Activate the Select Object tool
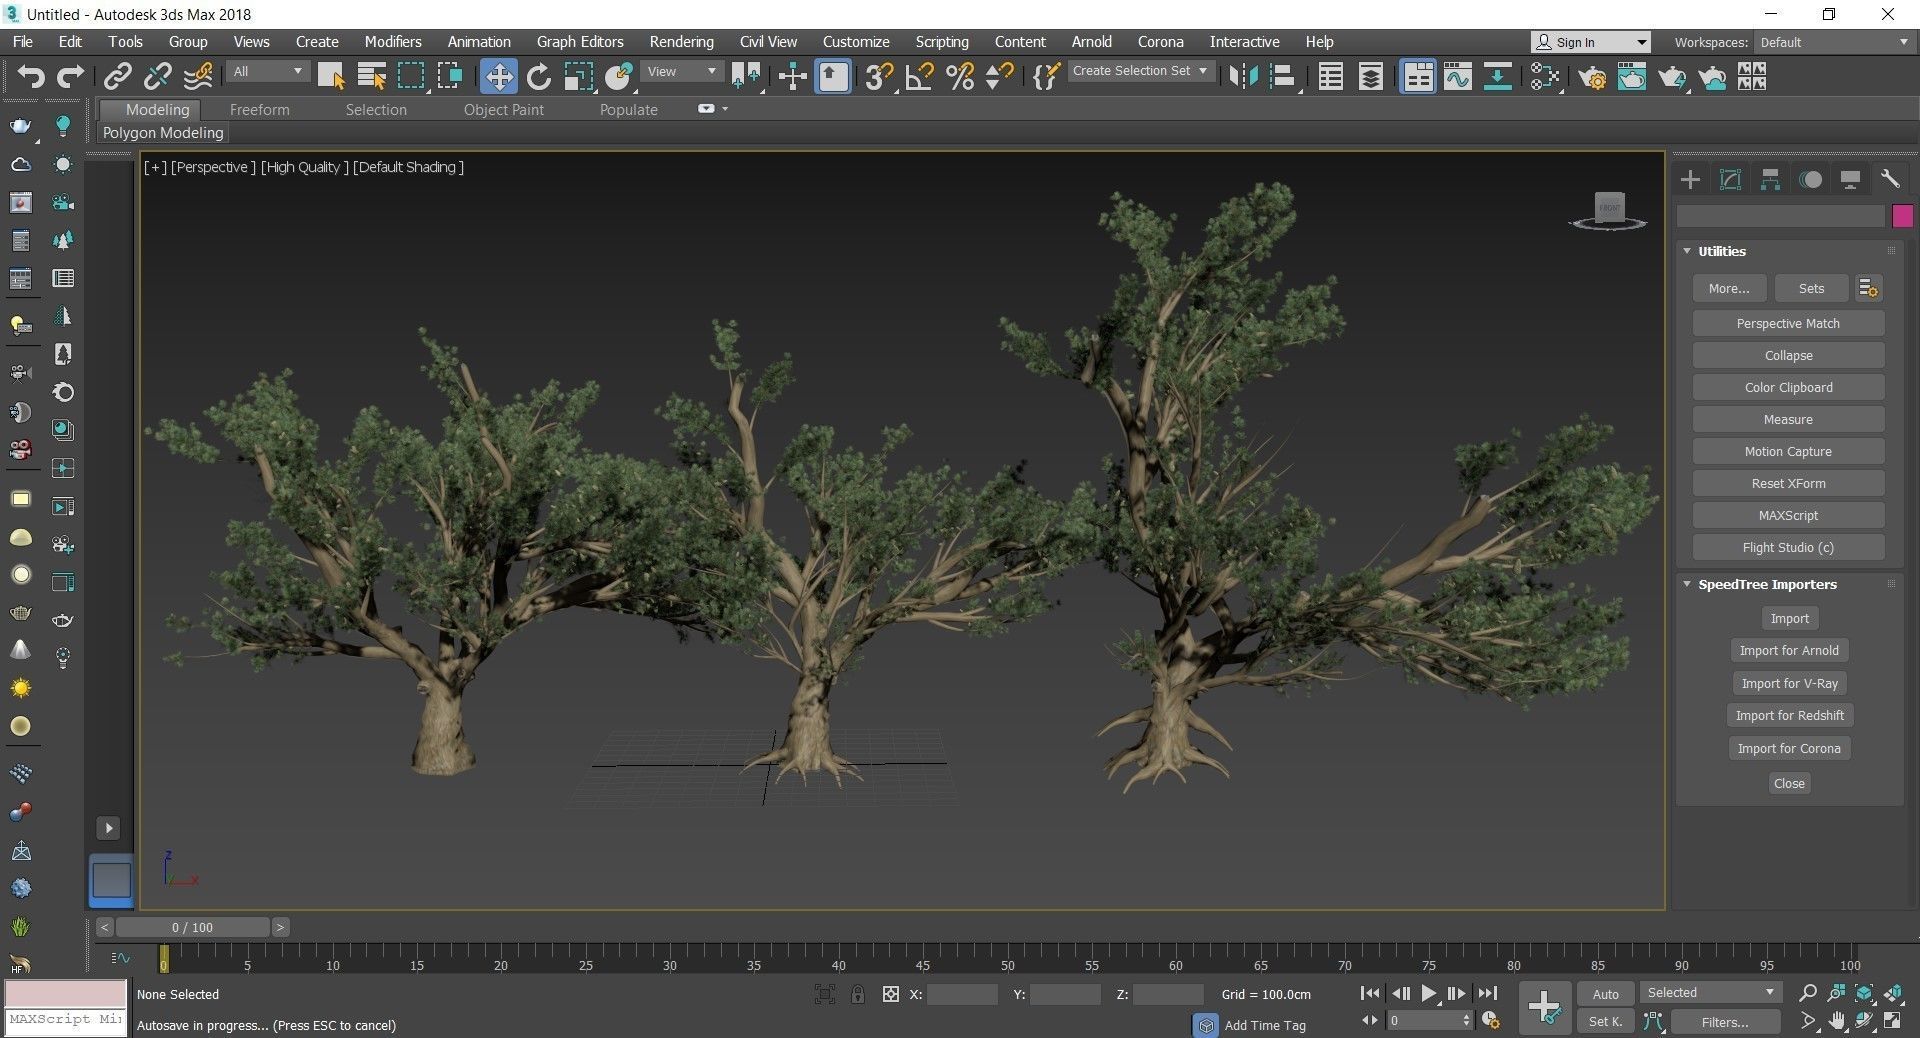 tap(331, 77)
